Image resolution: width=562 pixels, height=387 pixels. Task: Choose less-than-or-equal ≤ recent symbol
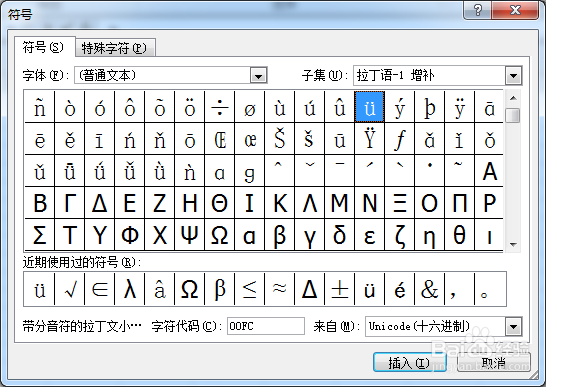pos(250,289)
